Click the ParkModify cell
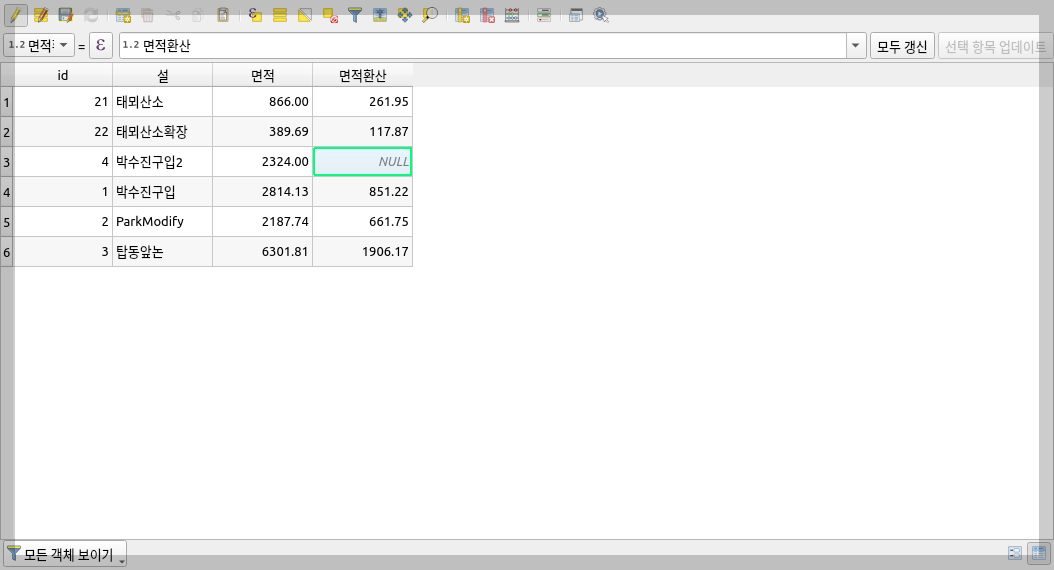Screen dimensions: 1054x570 163,221
